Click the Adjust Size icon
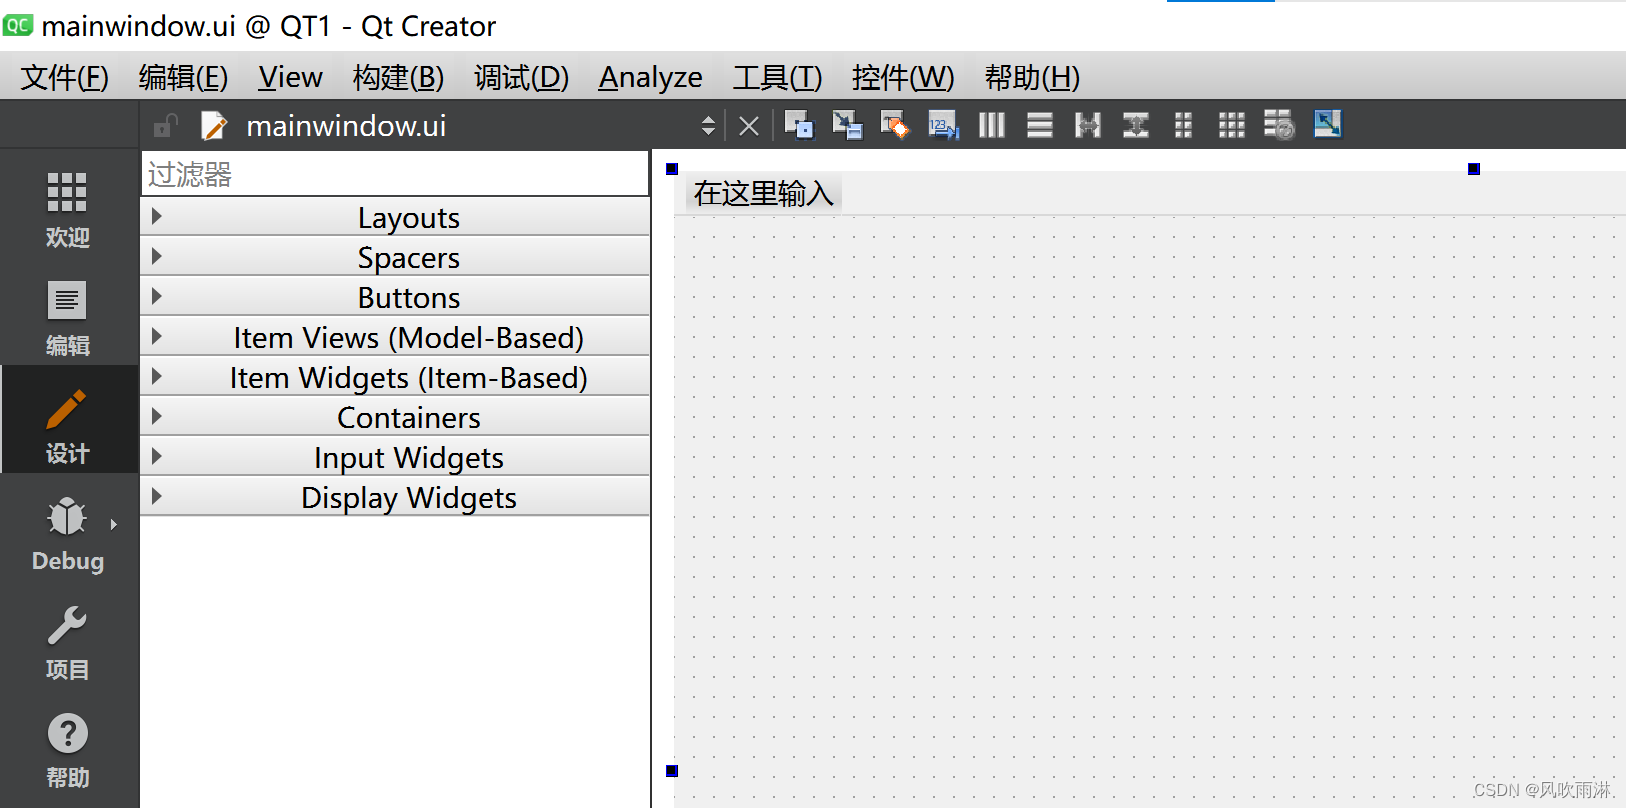 (1328, 124)
